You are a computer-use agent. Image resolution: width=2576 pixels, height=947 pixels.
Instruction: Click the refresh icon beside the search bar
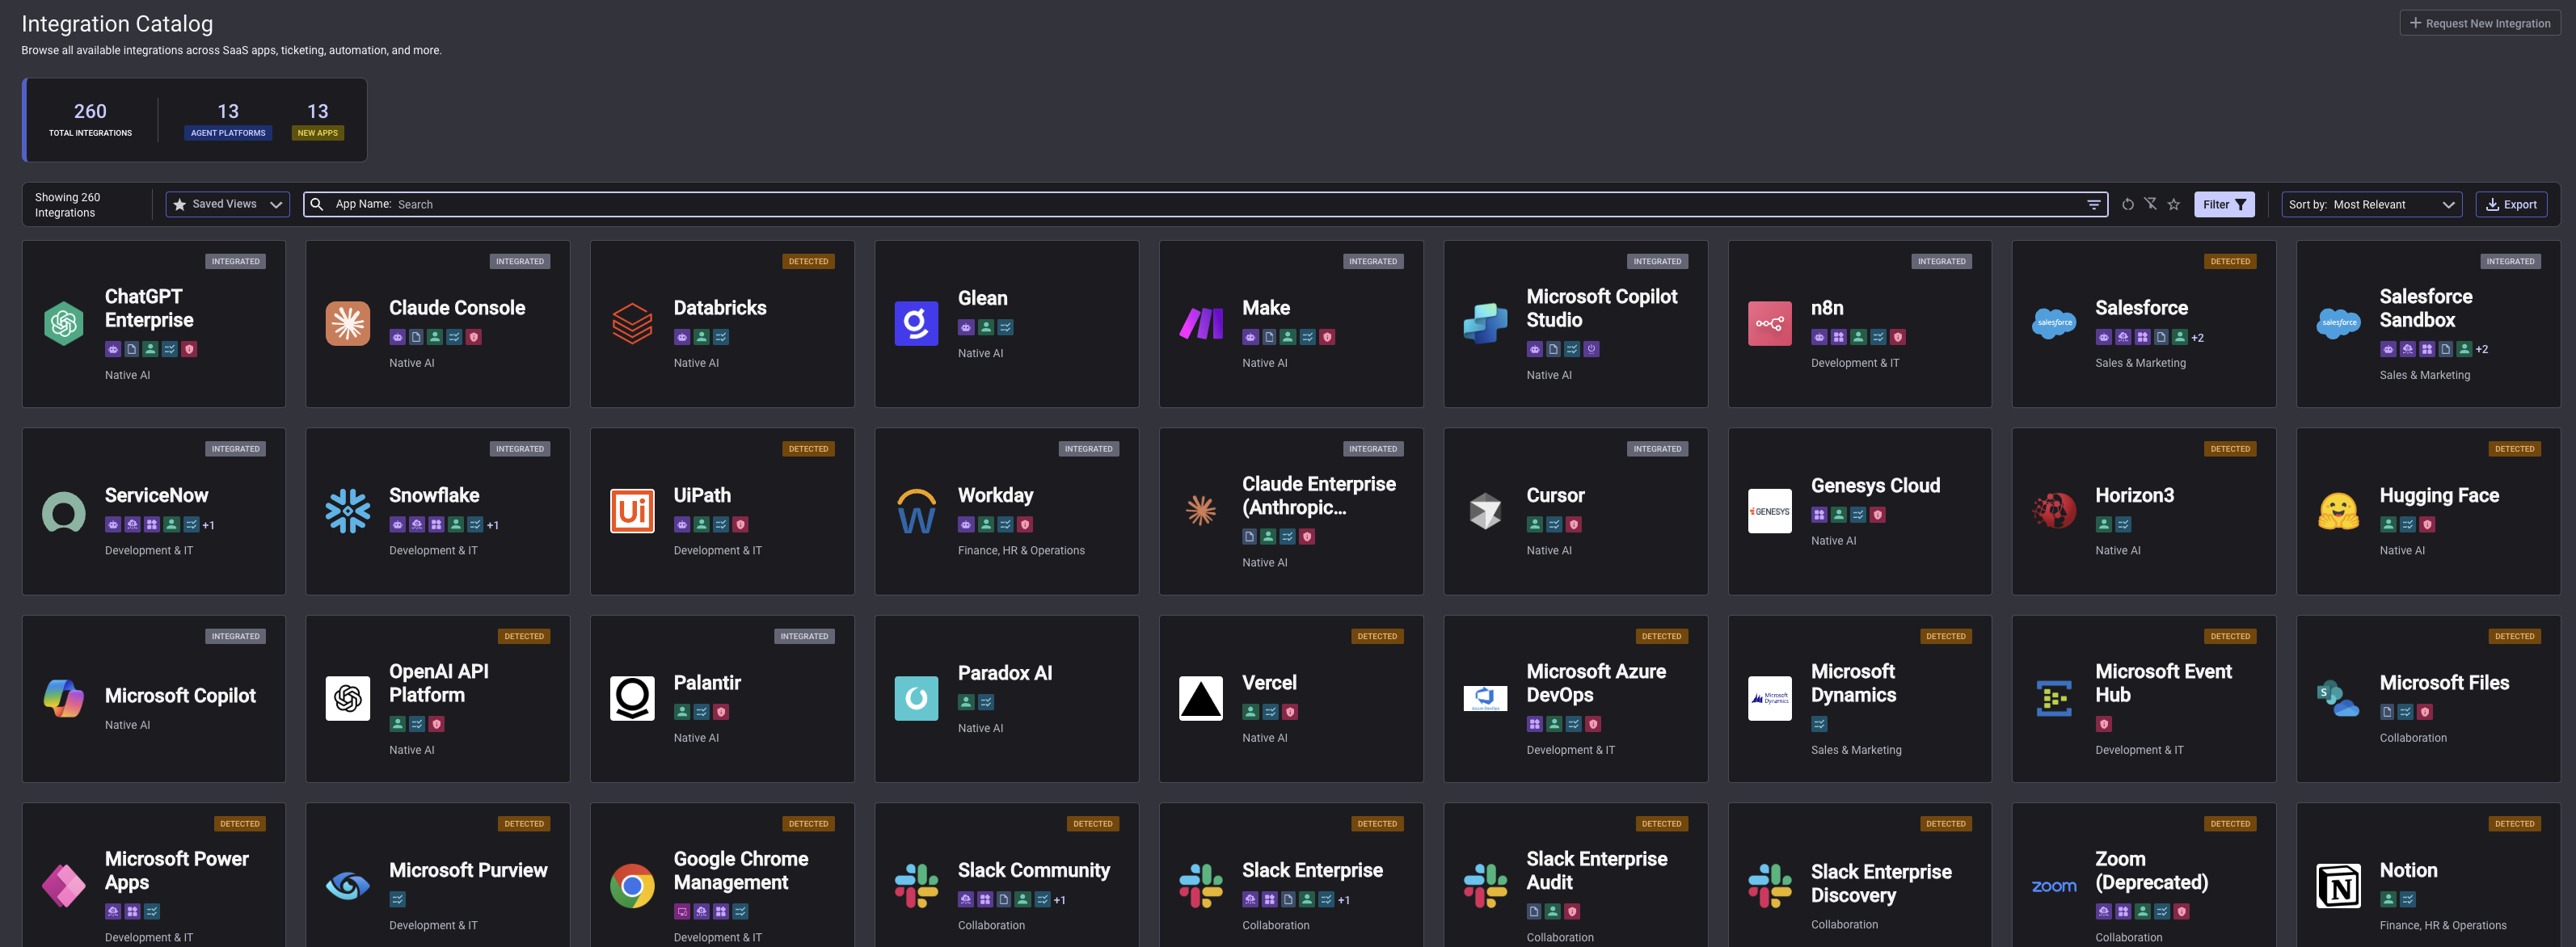coord(2127,204)
